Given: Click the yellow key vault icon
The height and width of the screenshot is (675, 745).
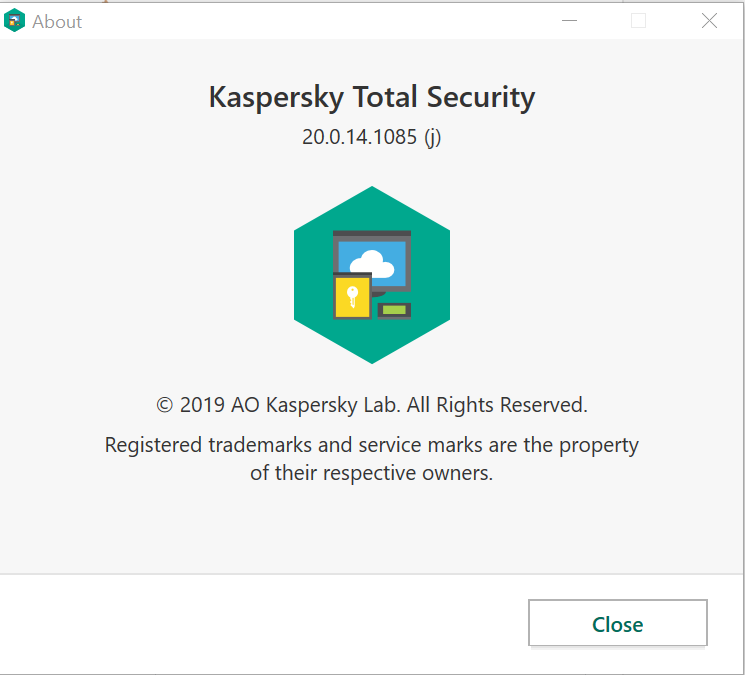Looking at the screenshot, I should tap(352, 296).
